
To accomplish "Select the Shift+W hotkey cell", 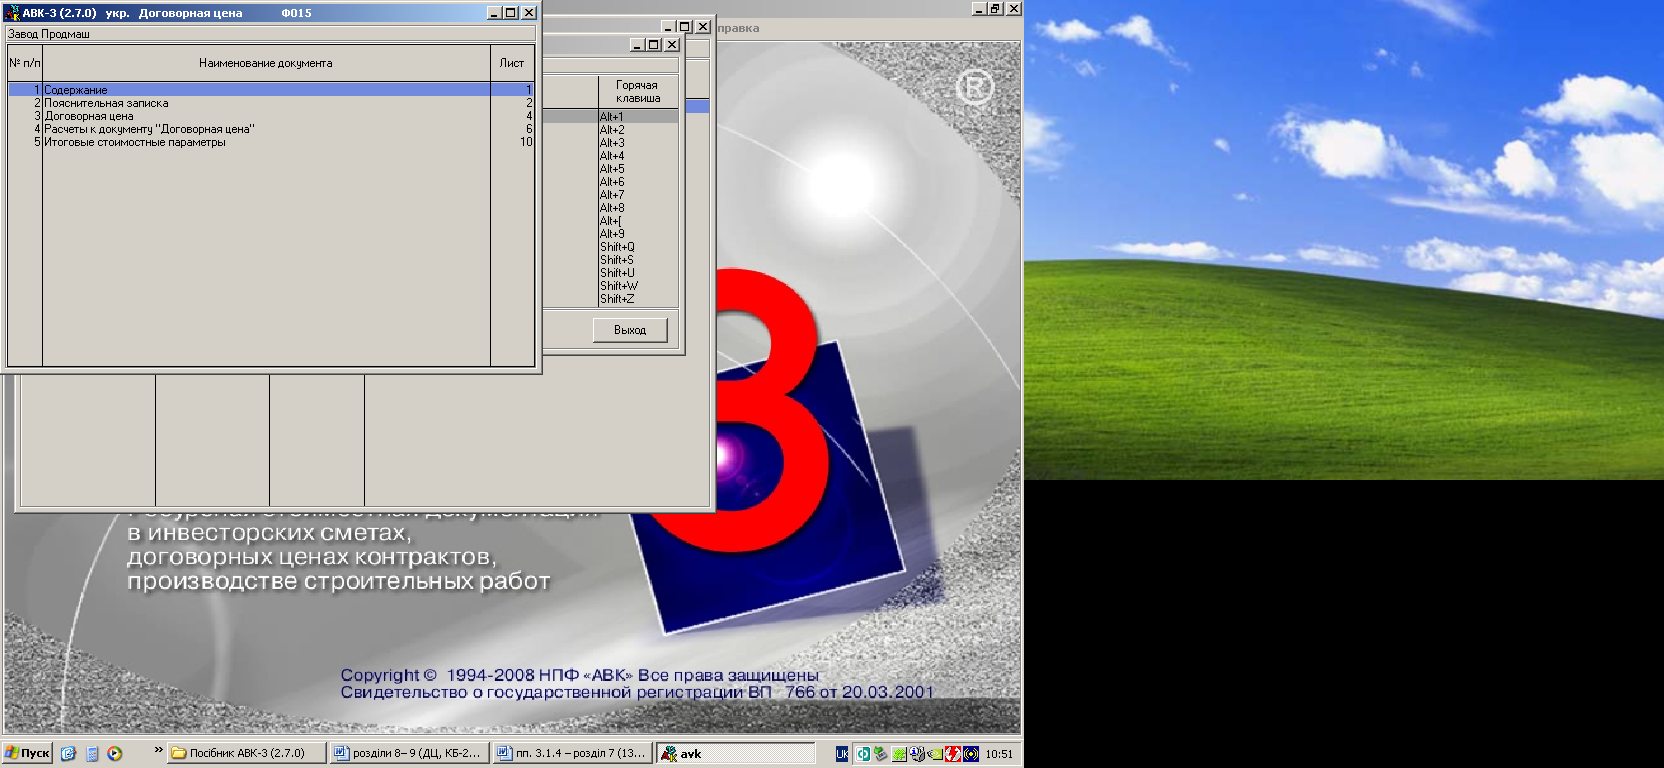I will pos(638,286).
